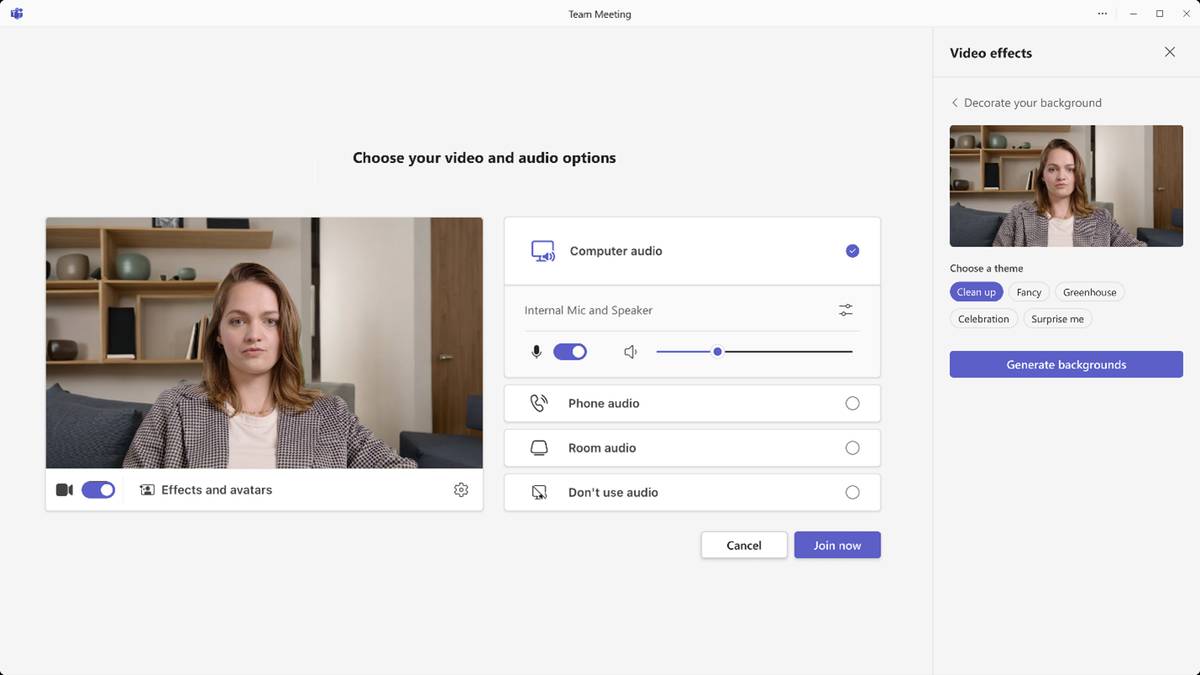Choose Room audio radio option

click(852, 448)
